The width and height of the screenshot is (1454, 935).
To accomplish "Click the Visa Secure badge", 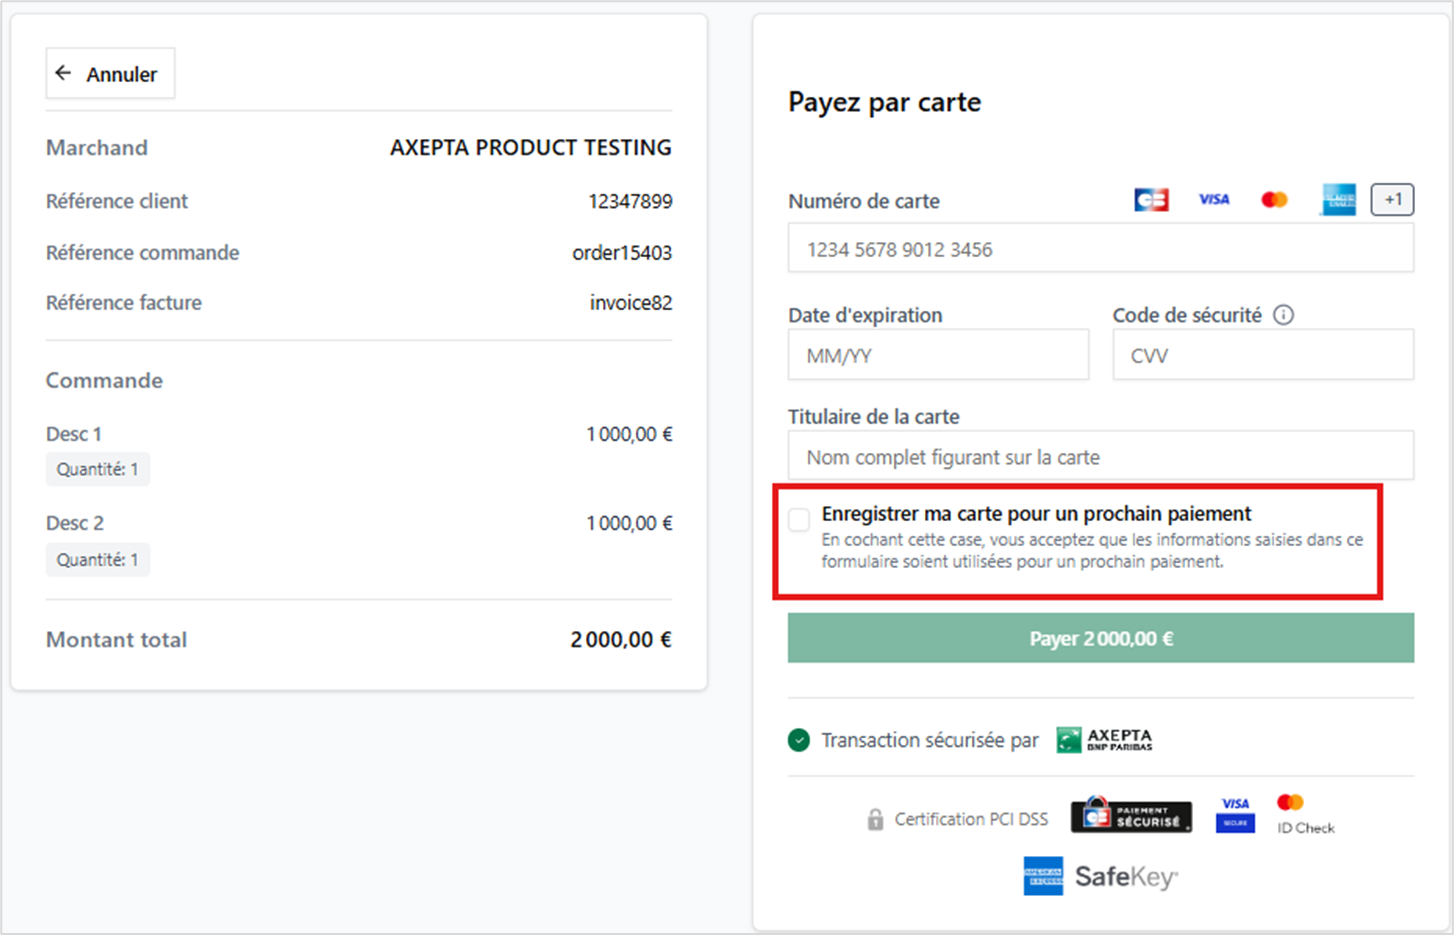I will pos(1235,814).
